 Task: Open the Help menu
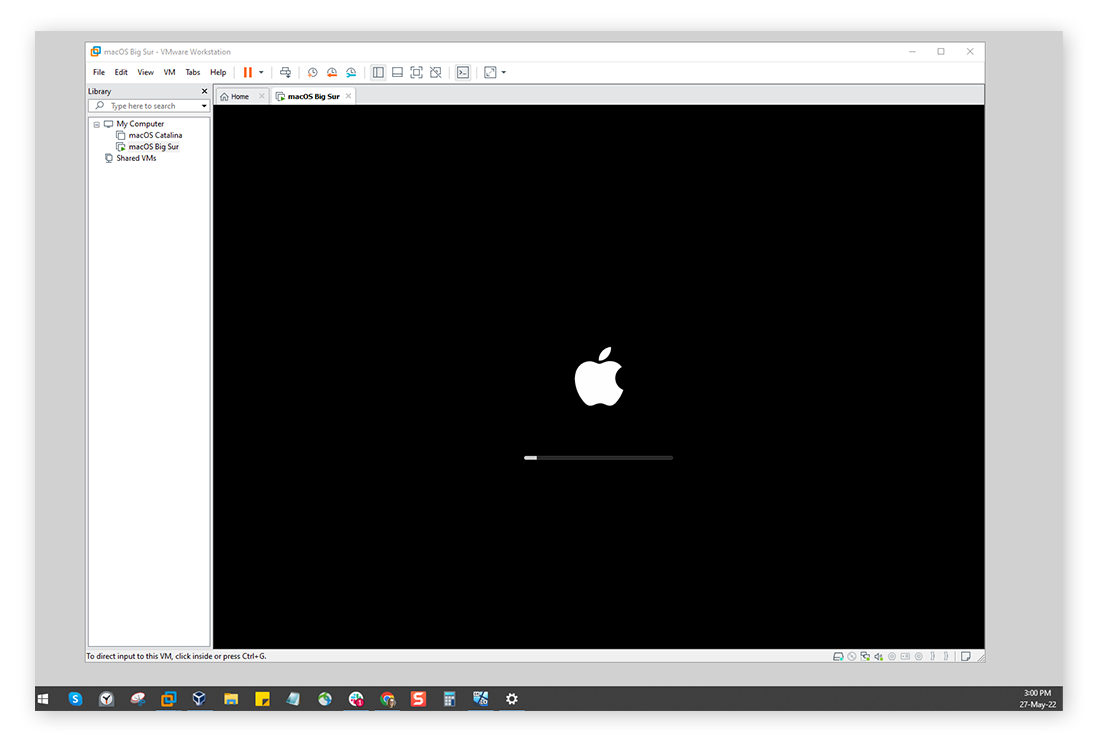(x=218, y=72)
